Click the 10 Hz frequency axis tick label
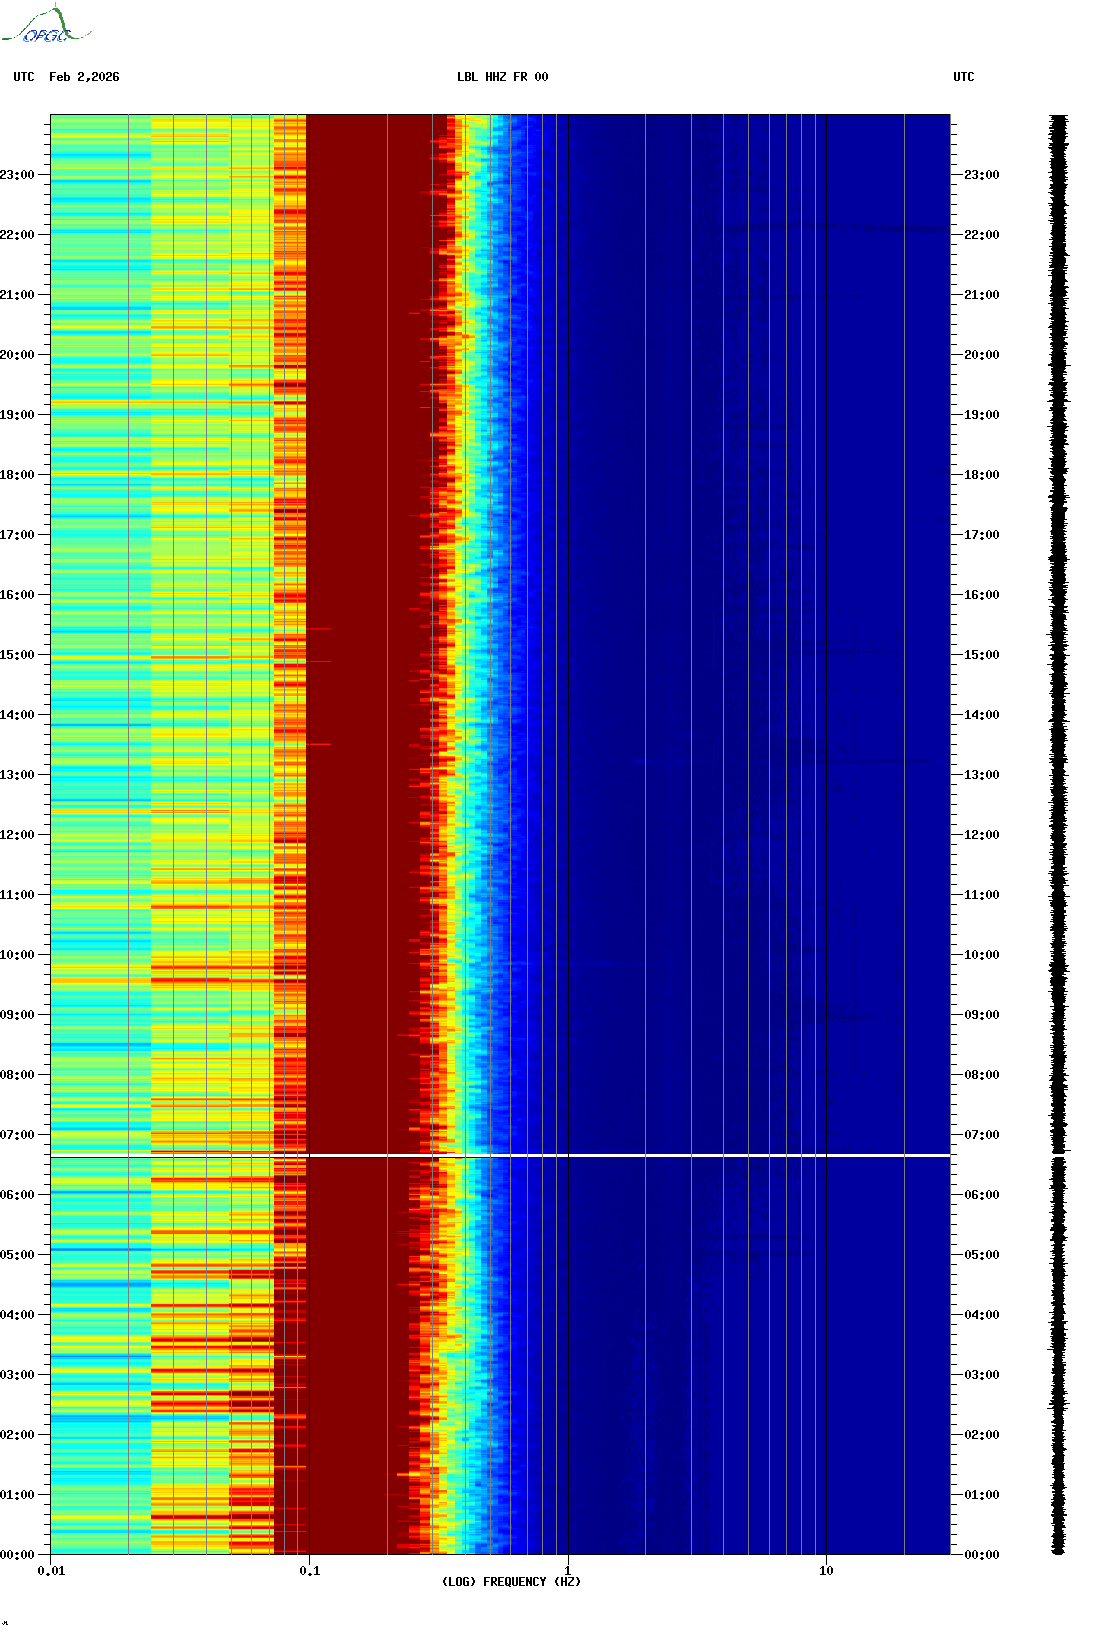Viewport: 1102px width, 1634px height. (826, 1570)
